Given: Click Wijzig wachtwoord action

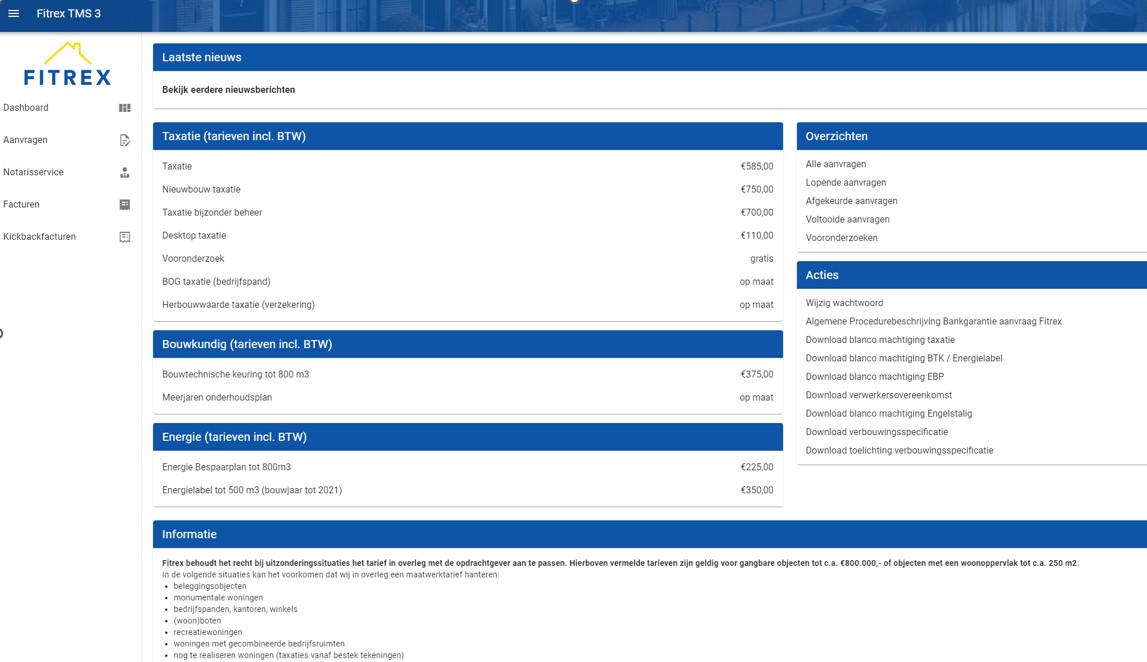Looking at the screenshot, I should 844,303.
